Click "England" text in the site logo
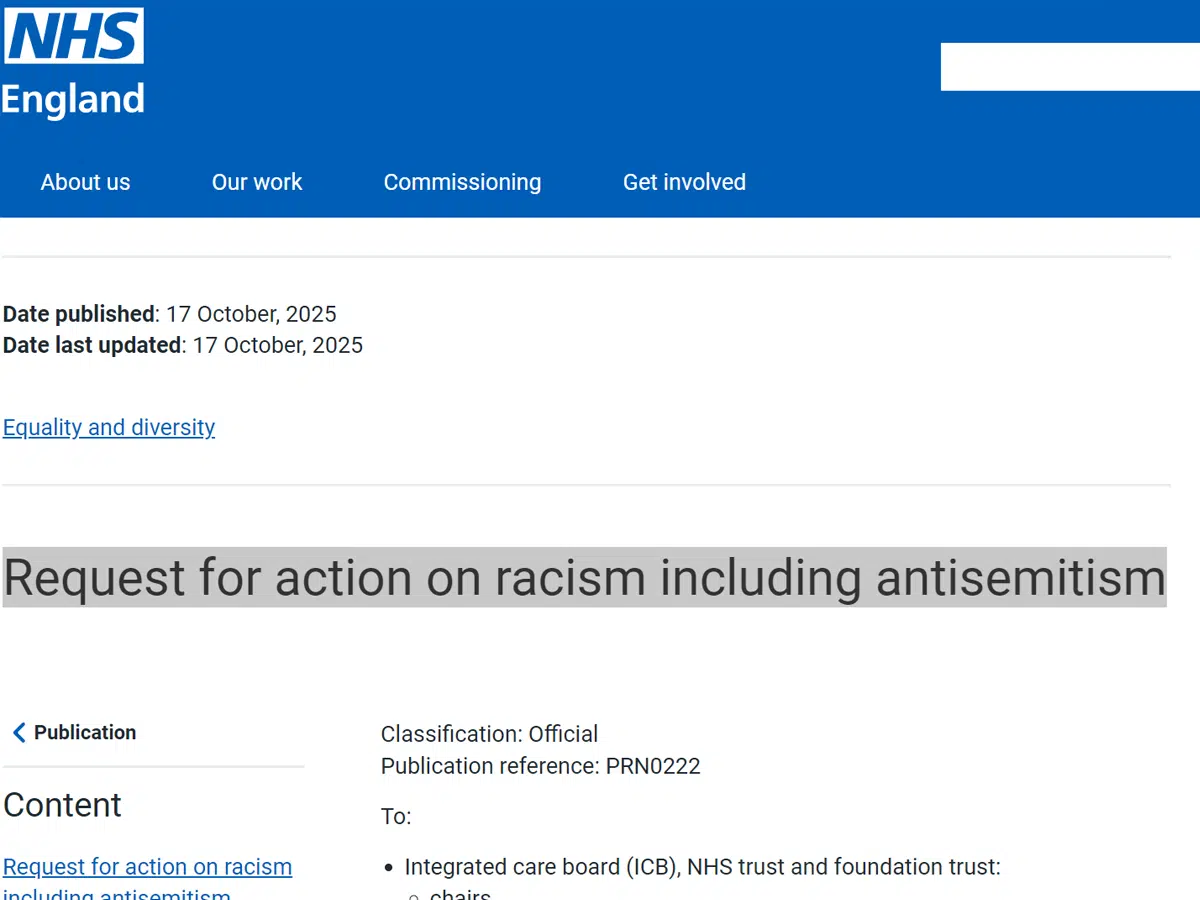The height and width of the screenshot is (900, 1200). pos(71,99)
